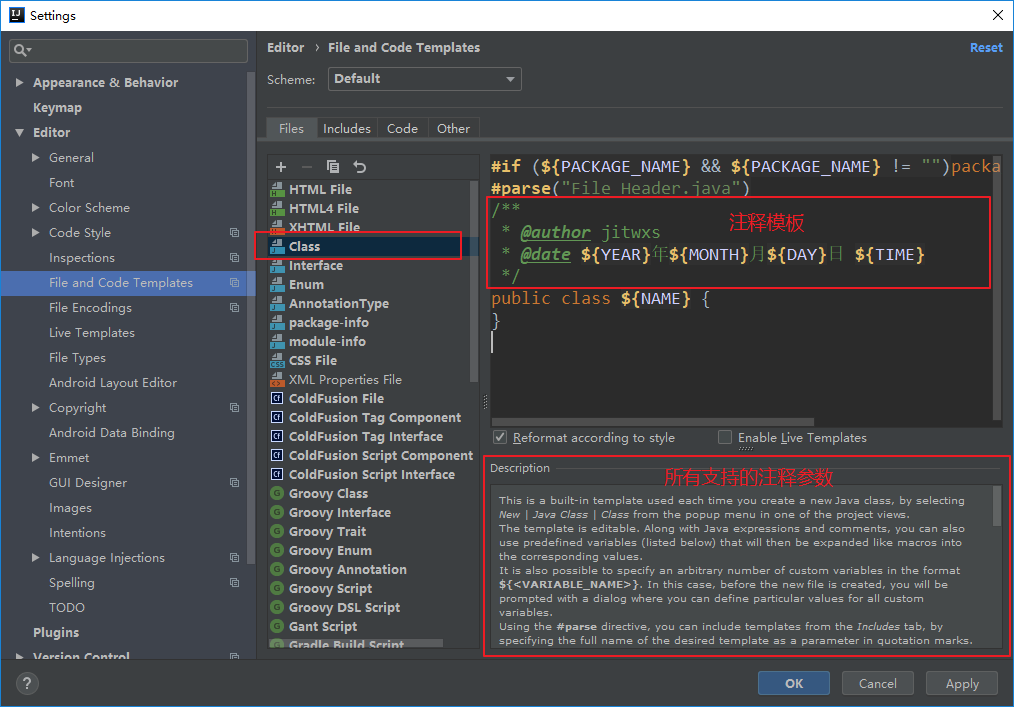The image size is (1014, 707).
Task: Click the Reset link
Action: coord(985,48)
